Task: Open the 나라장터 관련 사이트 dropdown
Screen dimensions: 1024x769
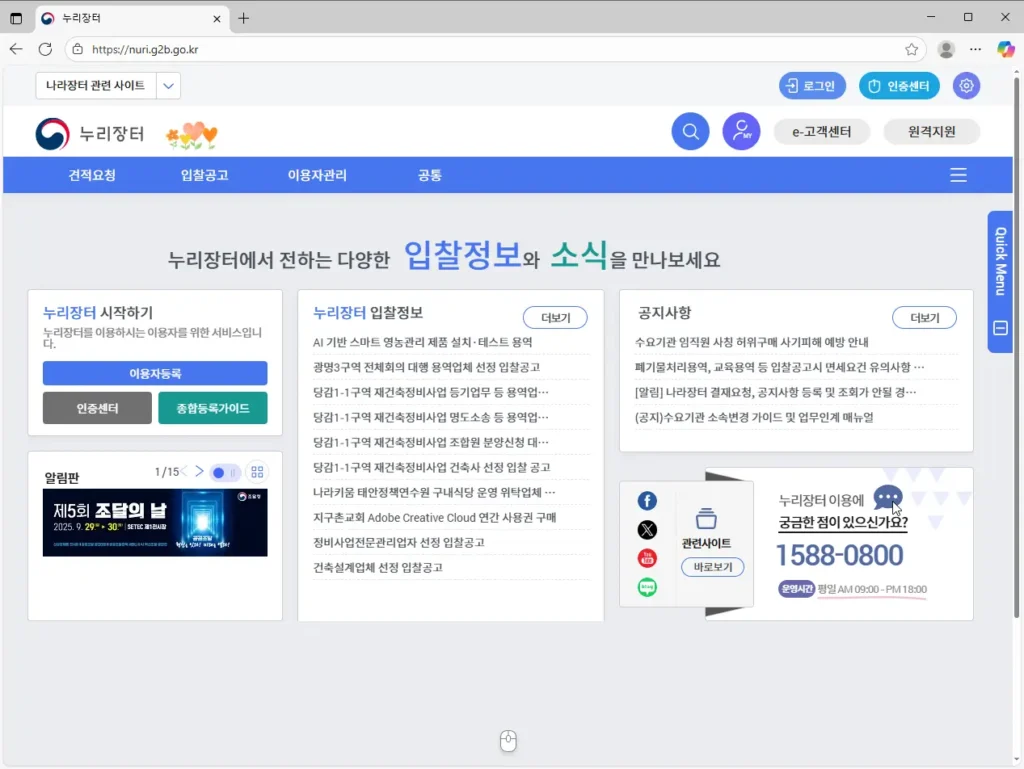Action: pyautogui.click(x=106, y=86)
